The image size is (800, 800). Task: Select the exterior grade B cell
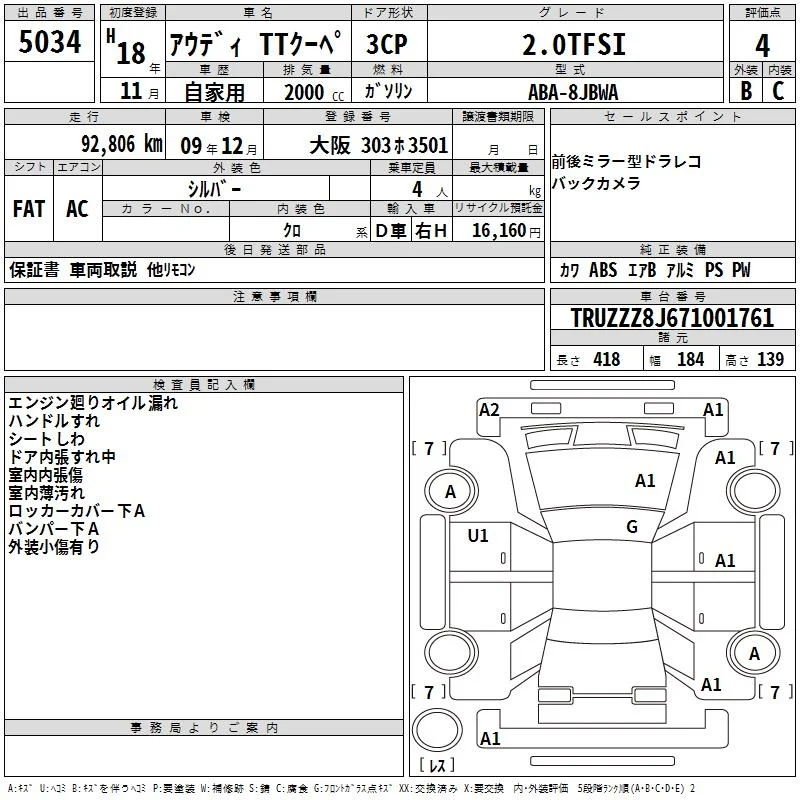point(746,91)
